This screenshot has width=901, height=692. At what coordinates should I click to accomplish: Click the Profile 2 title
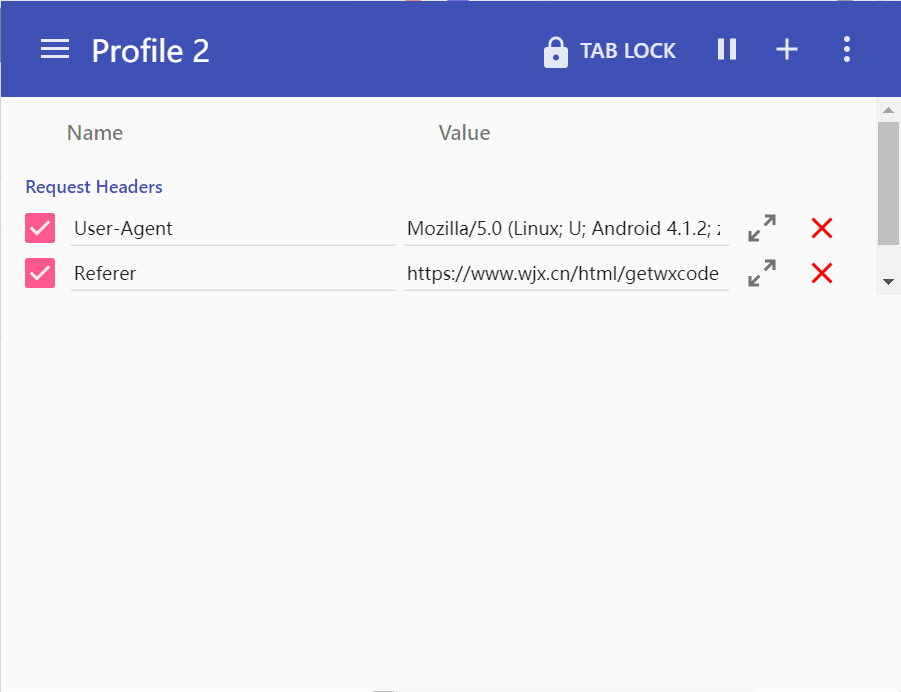pos(150,51)
